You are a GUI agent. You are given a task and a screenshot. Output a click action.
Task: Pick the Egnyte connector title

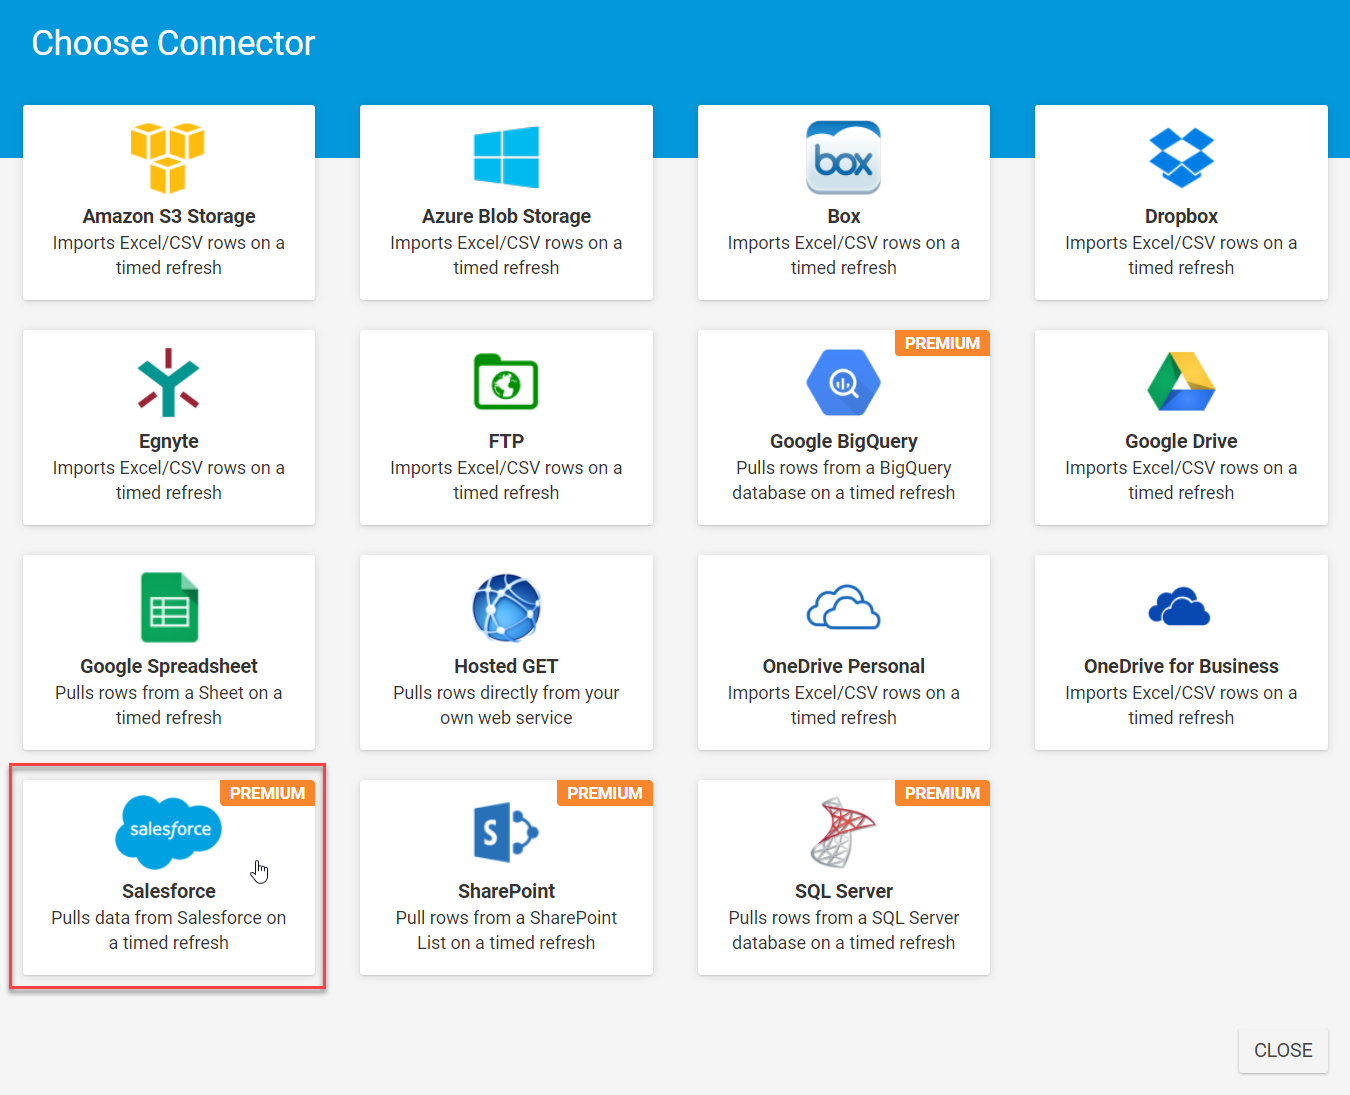[x=168, y=441]
